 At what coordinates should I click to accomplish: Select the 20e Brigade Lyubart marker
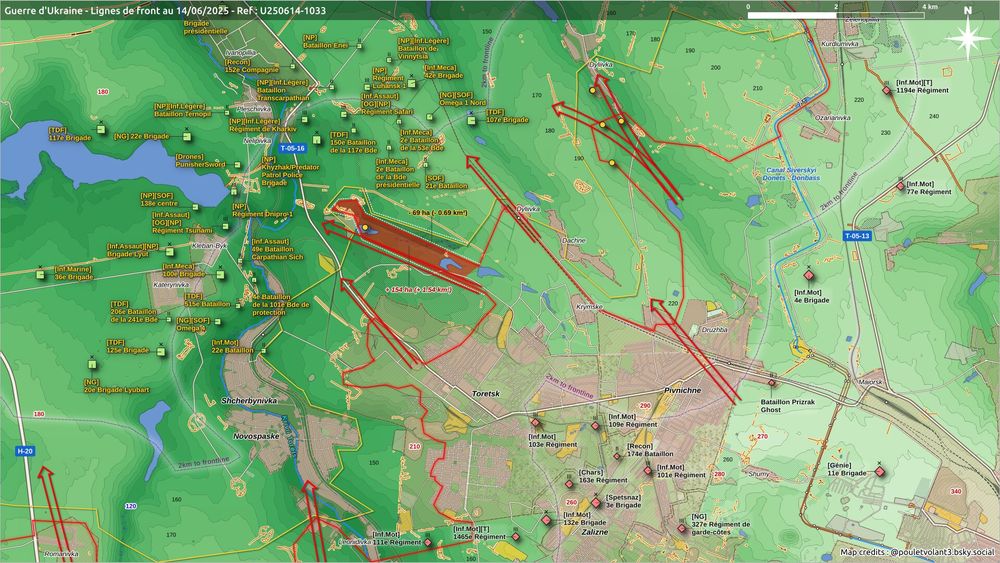[92, 364]
